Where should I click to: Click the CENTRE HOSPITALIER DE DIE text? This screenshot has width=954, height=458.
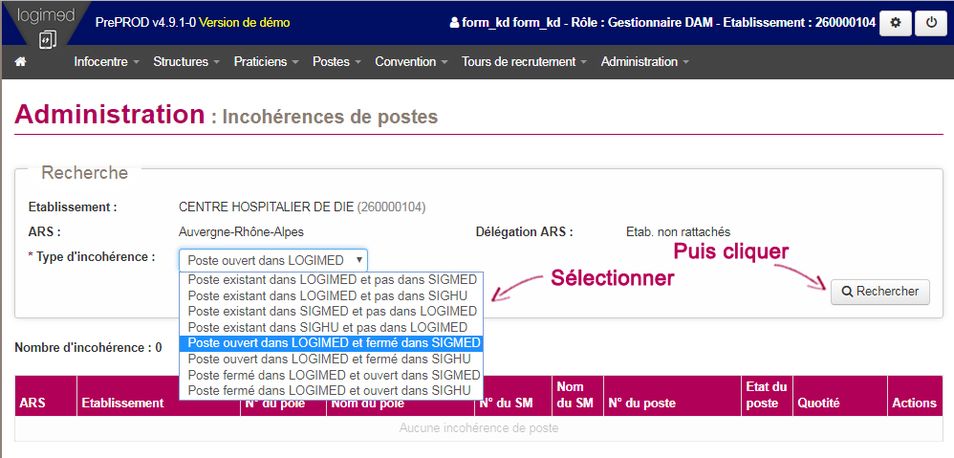266,207
